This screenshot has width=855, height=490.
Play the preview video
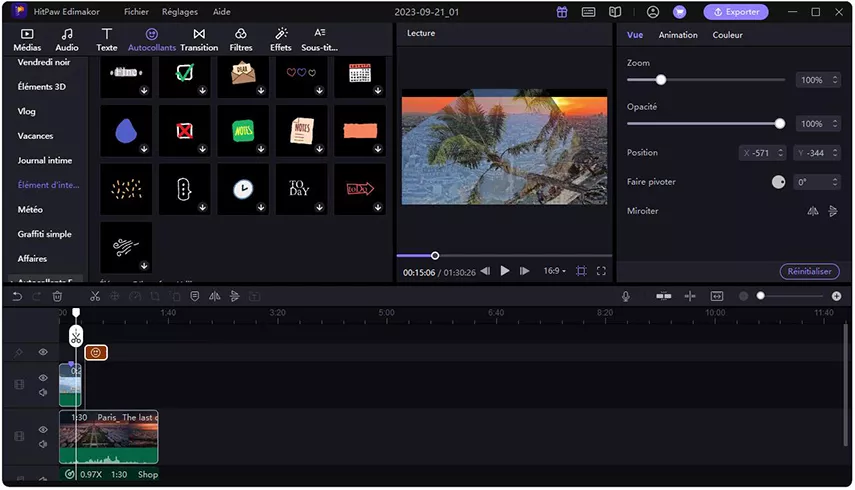[x=505, y=271]
